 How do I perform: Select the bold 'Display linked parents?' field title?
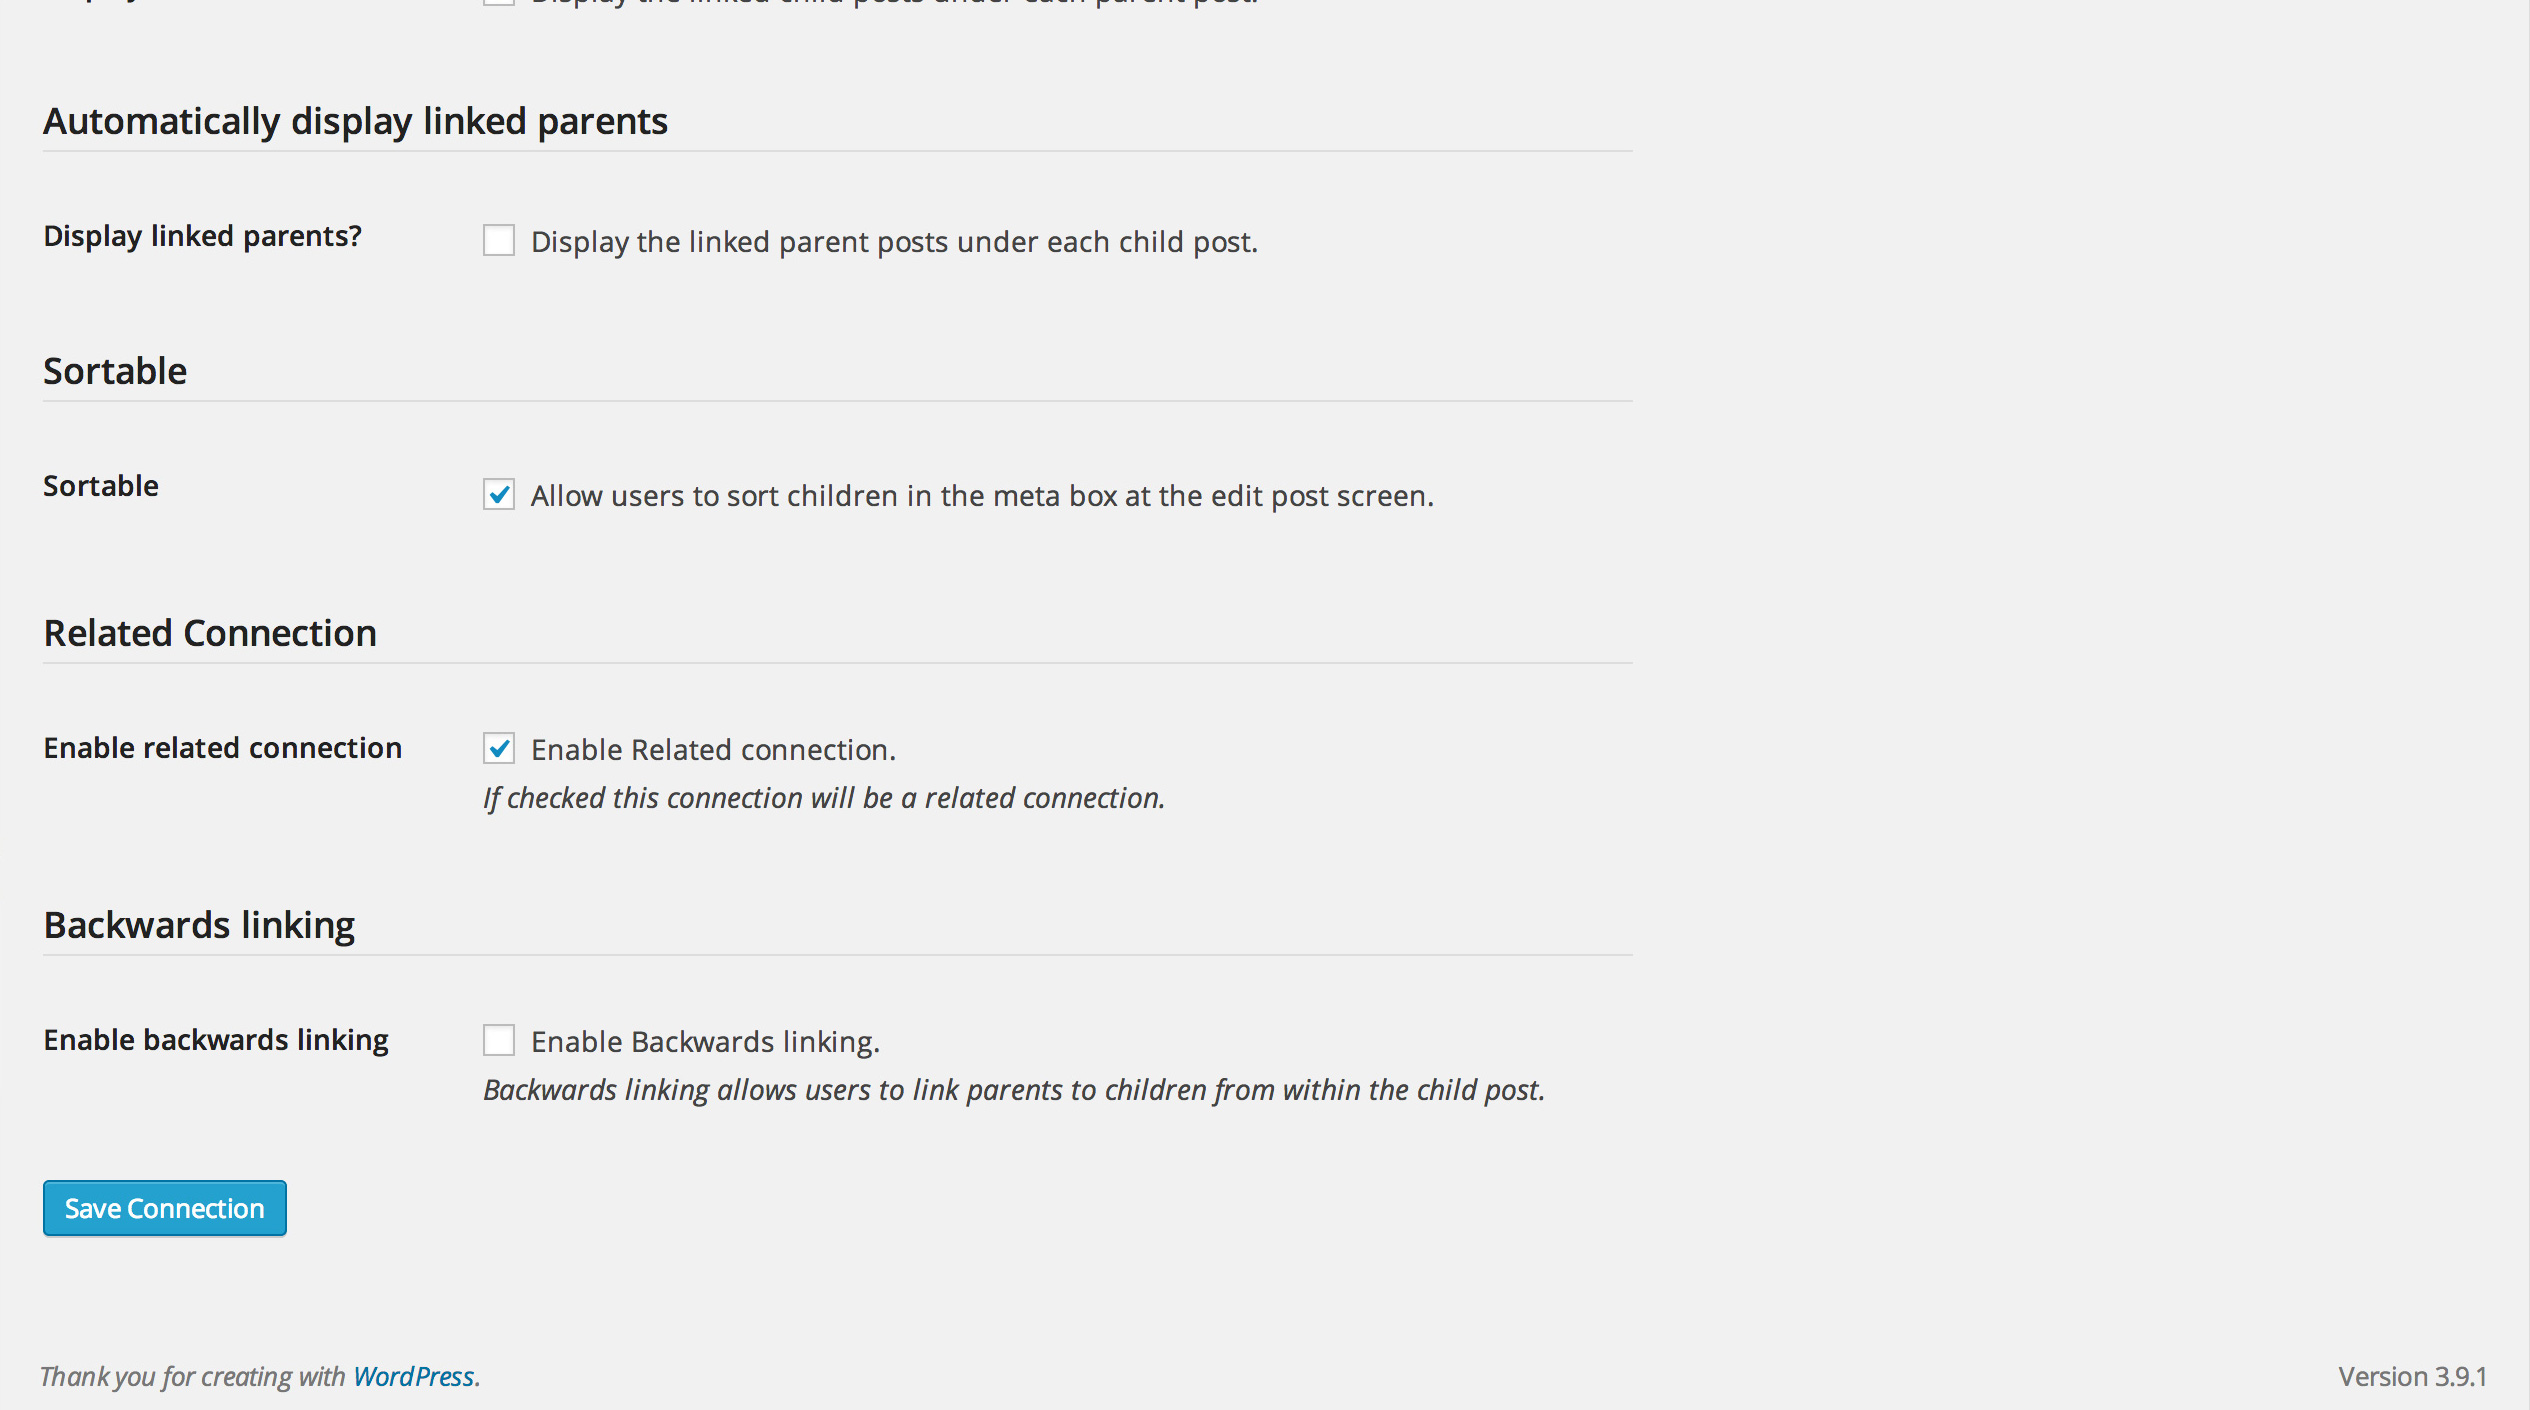203,236
